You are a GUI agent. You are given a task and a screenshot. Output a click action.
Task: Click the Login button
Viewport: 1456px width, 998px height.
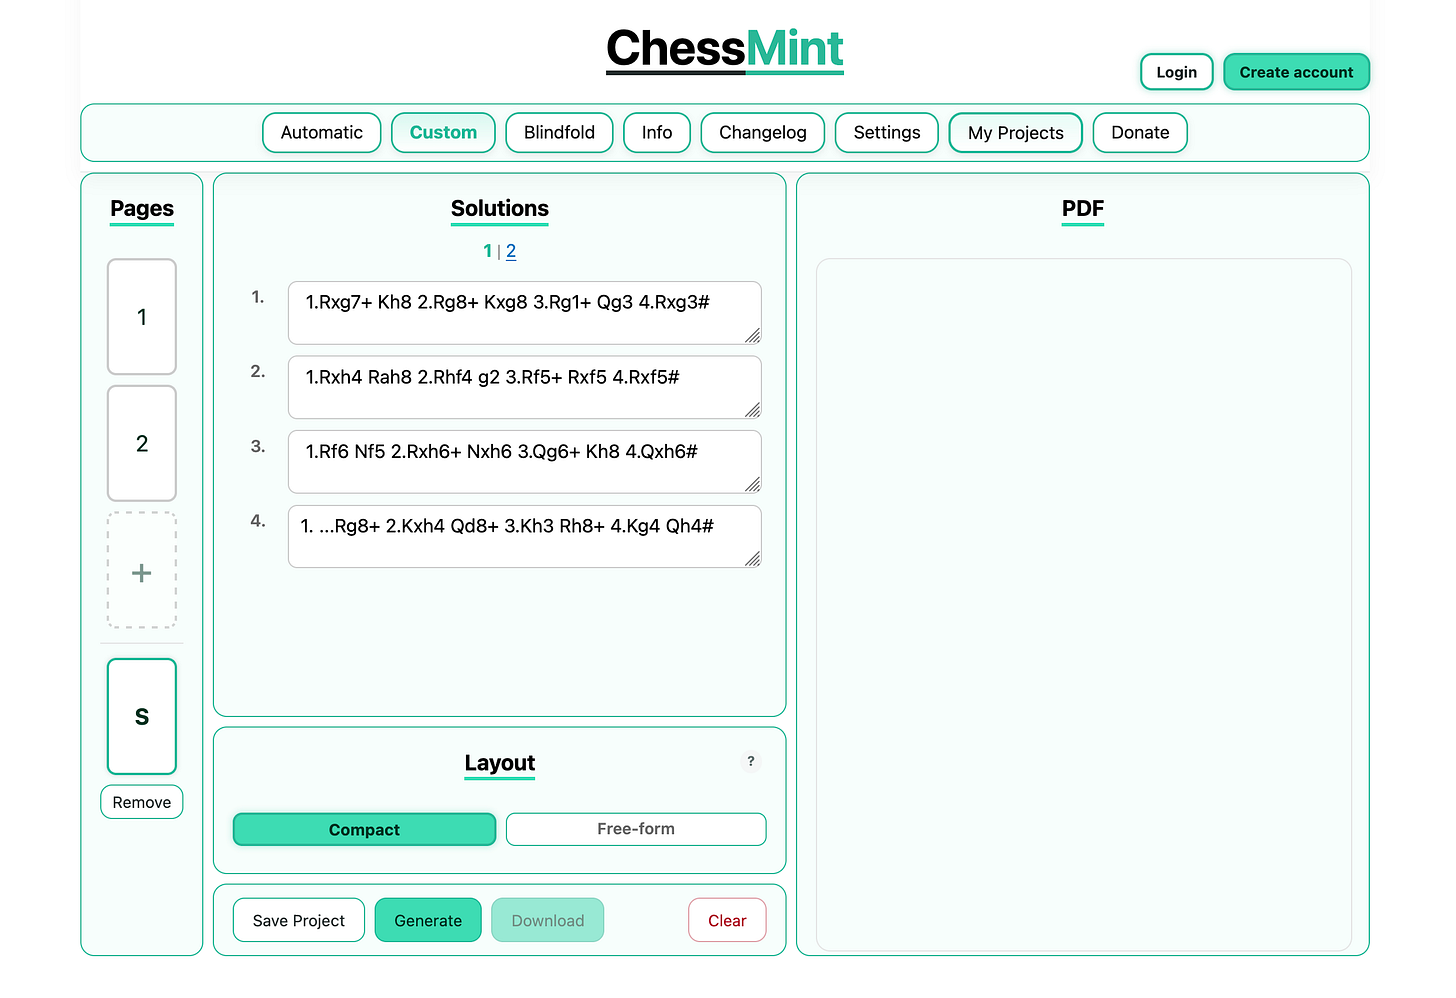[x=1176, y=72]
